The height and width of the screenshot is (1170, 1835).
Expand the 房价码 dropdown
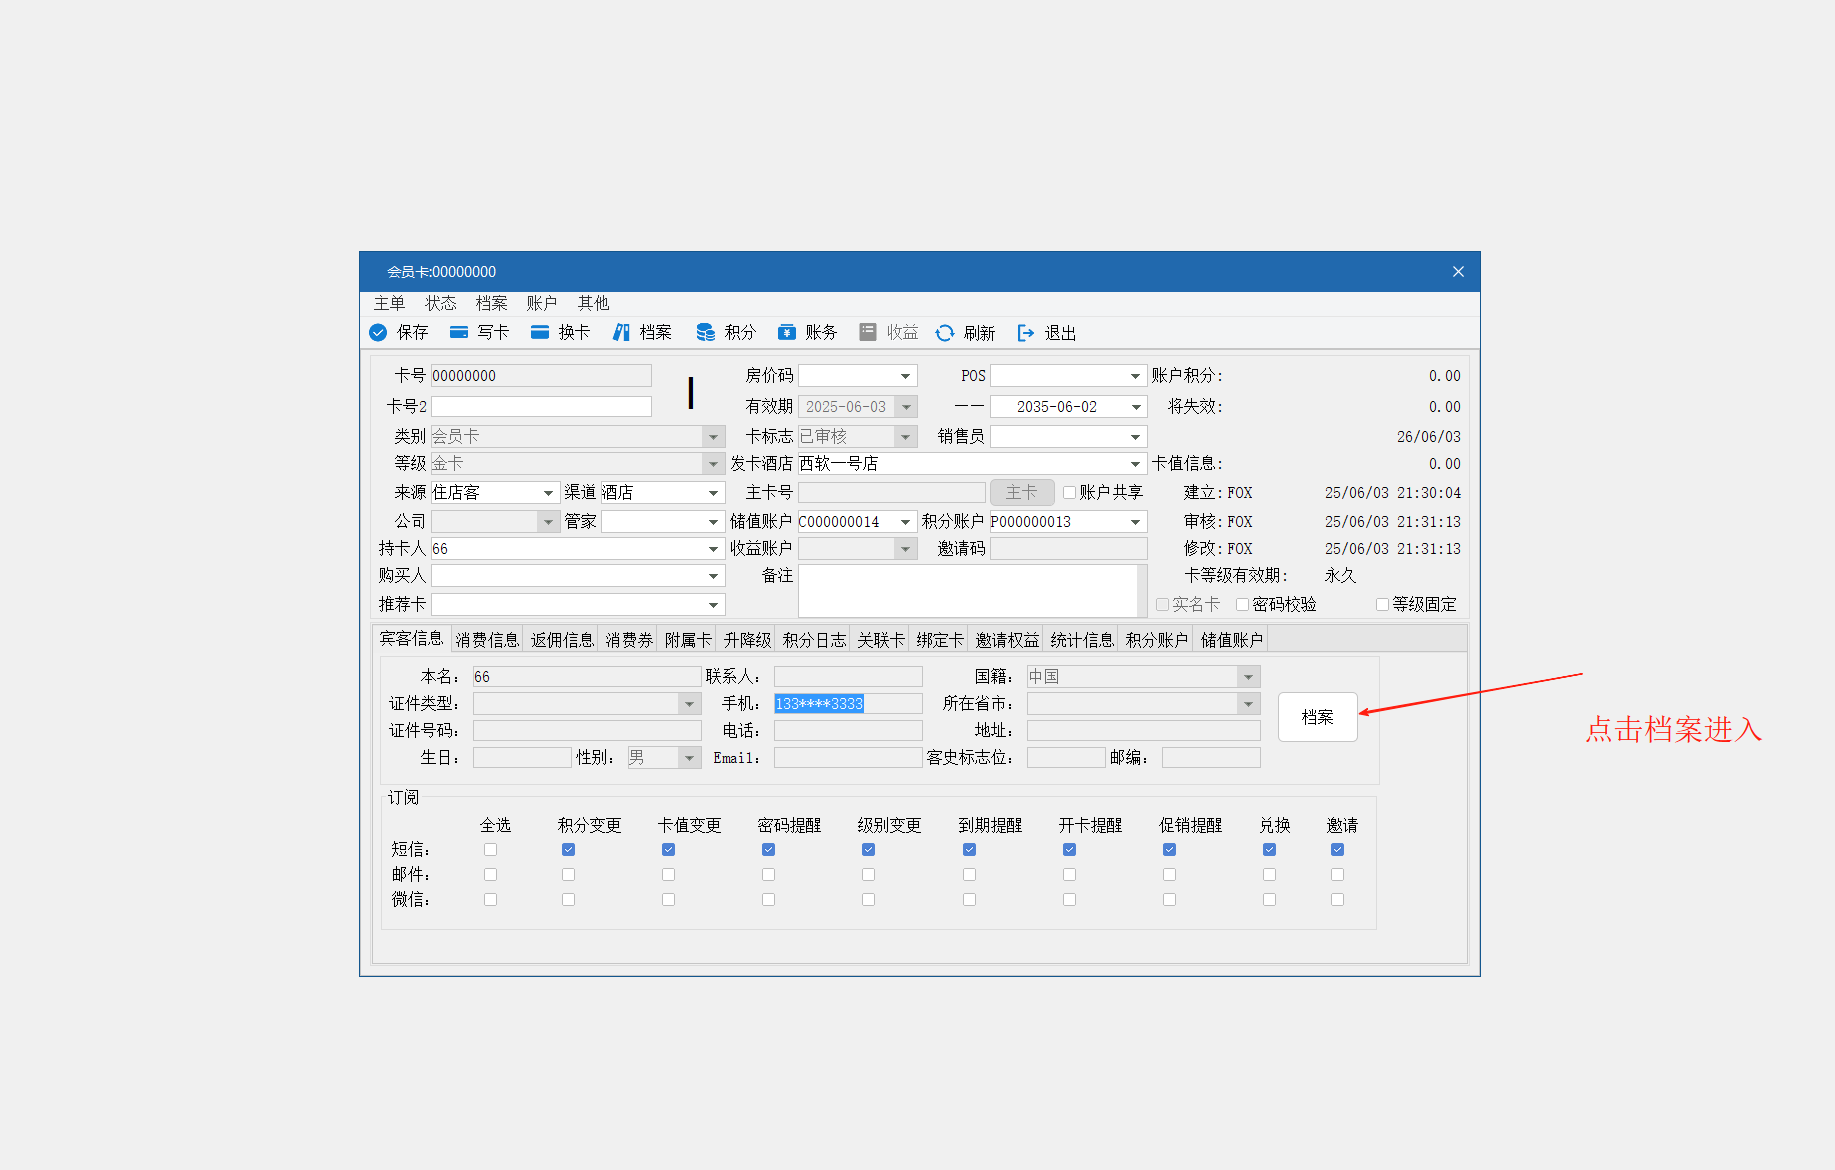point(905,376)
